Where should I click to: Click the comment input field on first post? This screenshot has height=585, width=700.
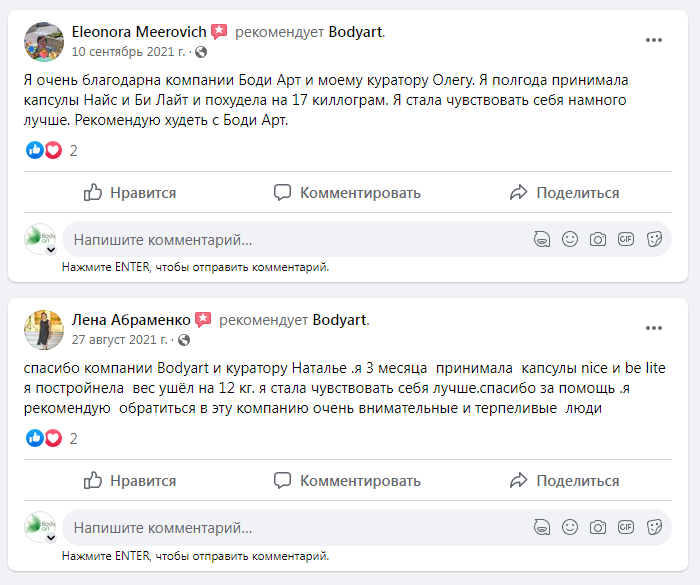coord(290,240)
